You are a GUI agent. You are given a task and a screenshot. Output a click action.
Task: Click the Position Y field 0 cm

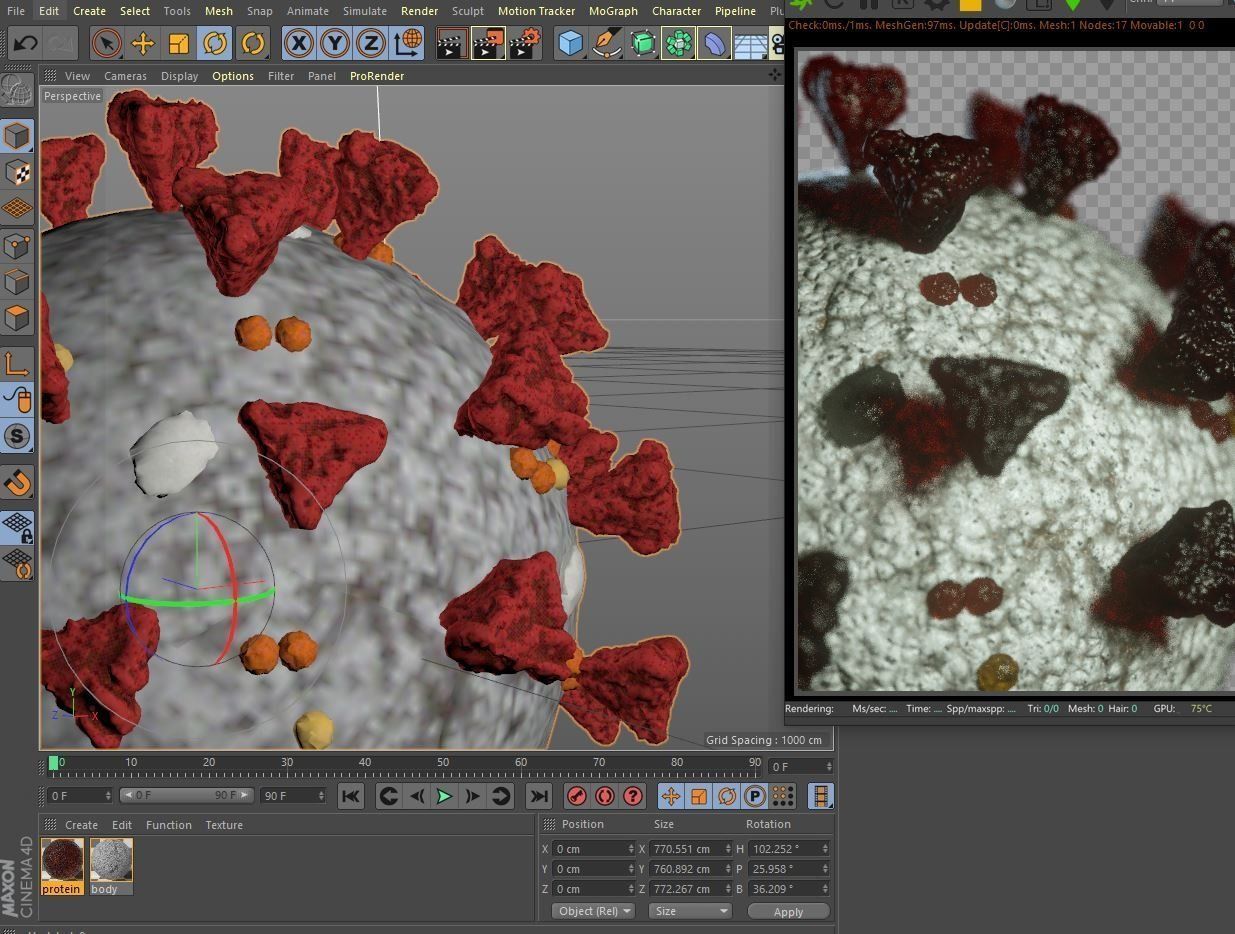point(594,869)
